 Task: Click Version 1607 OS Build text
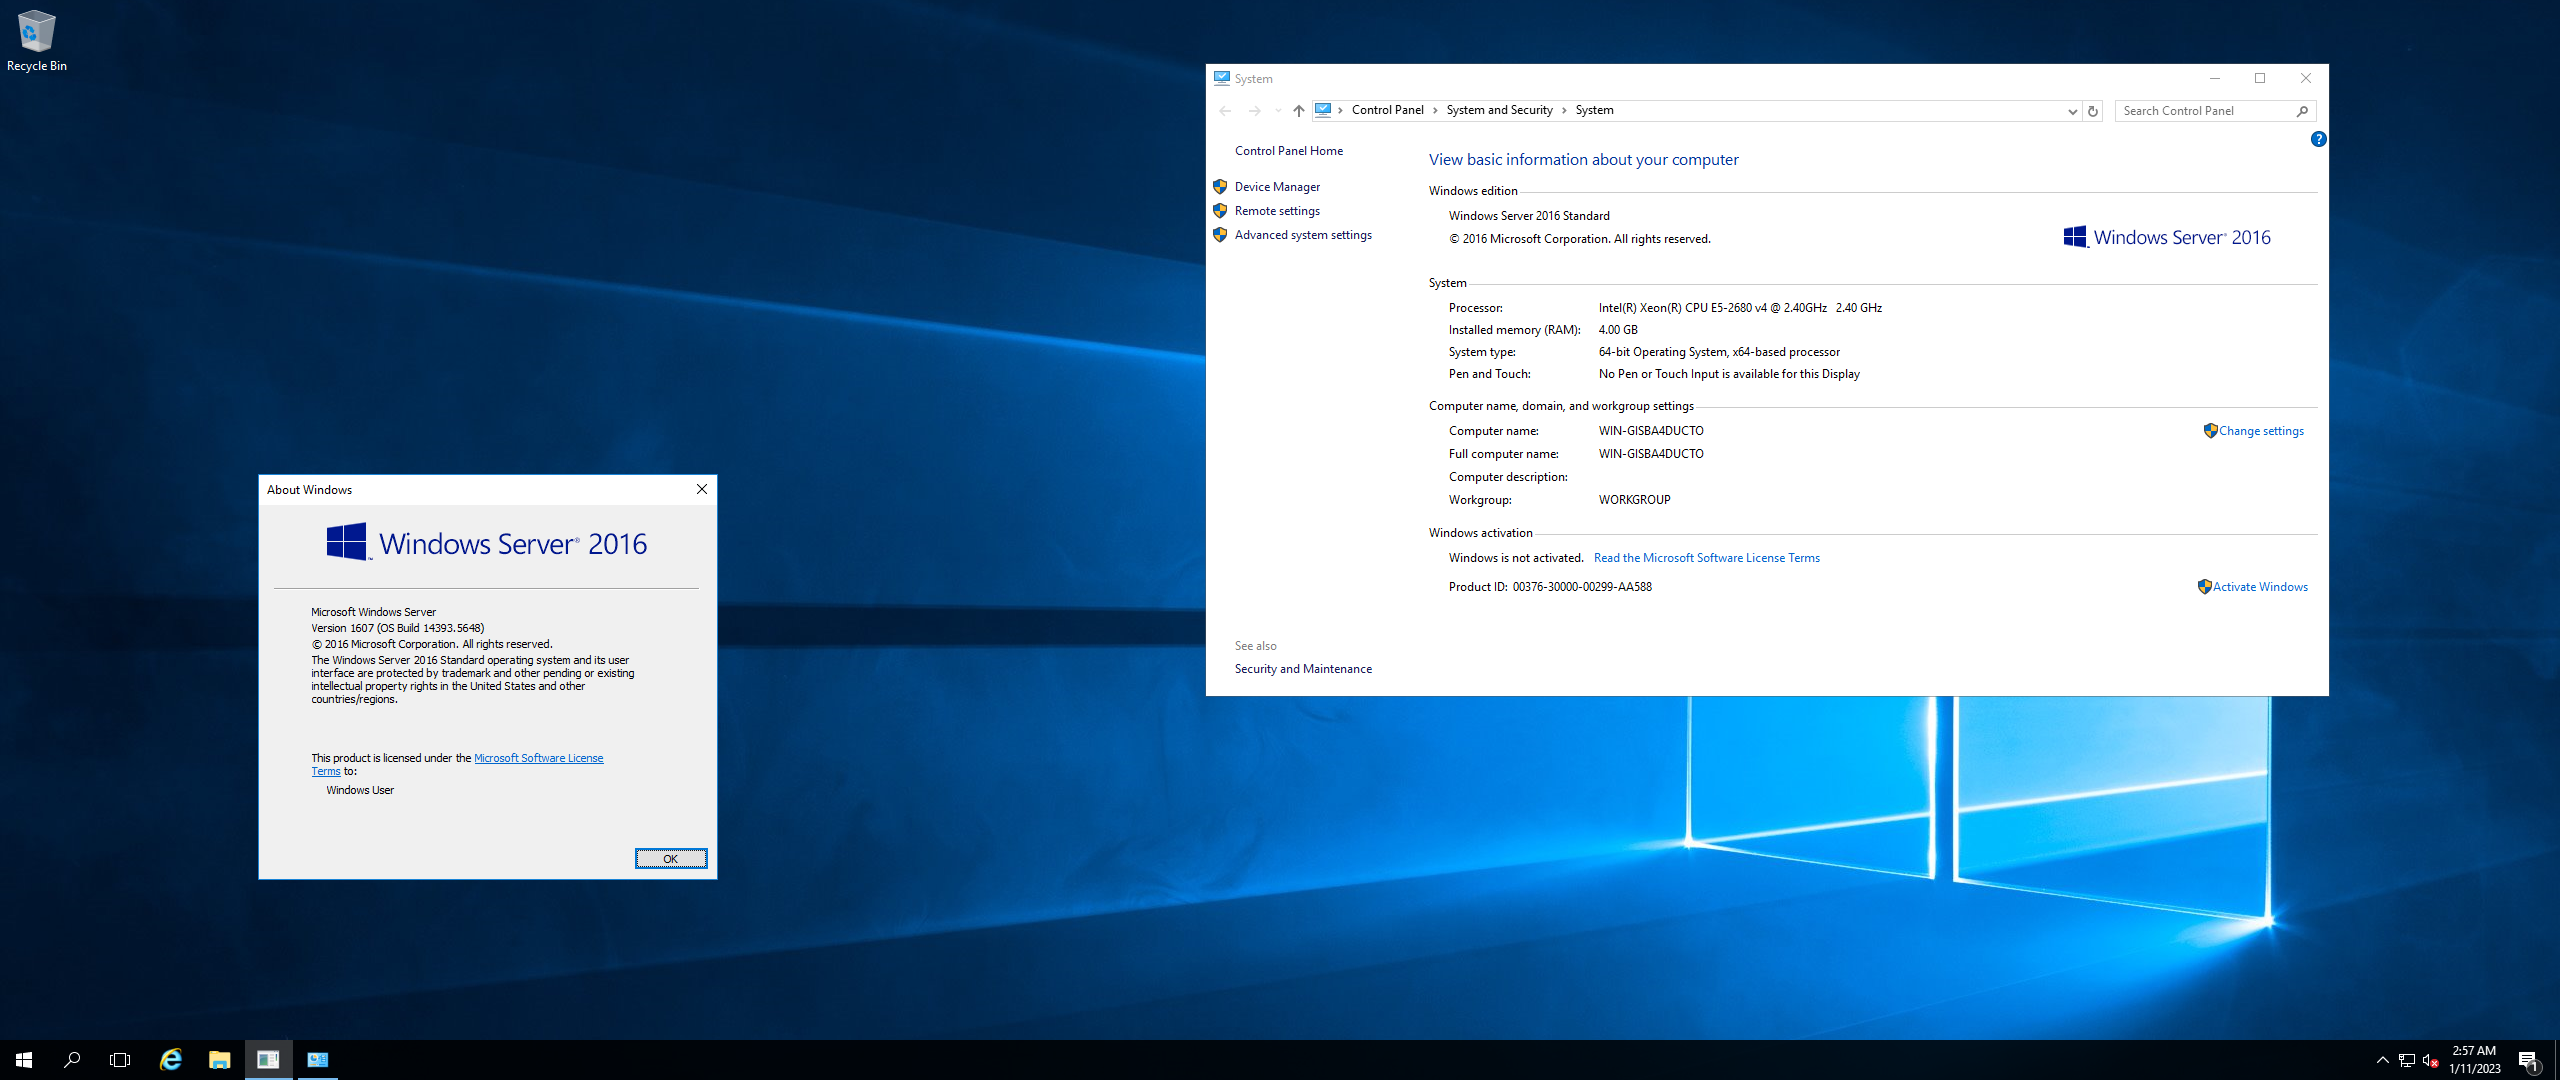point(397,628)
